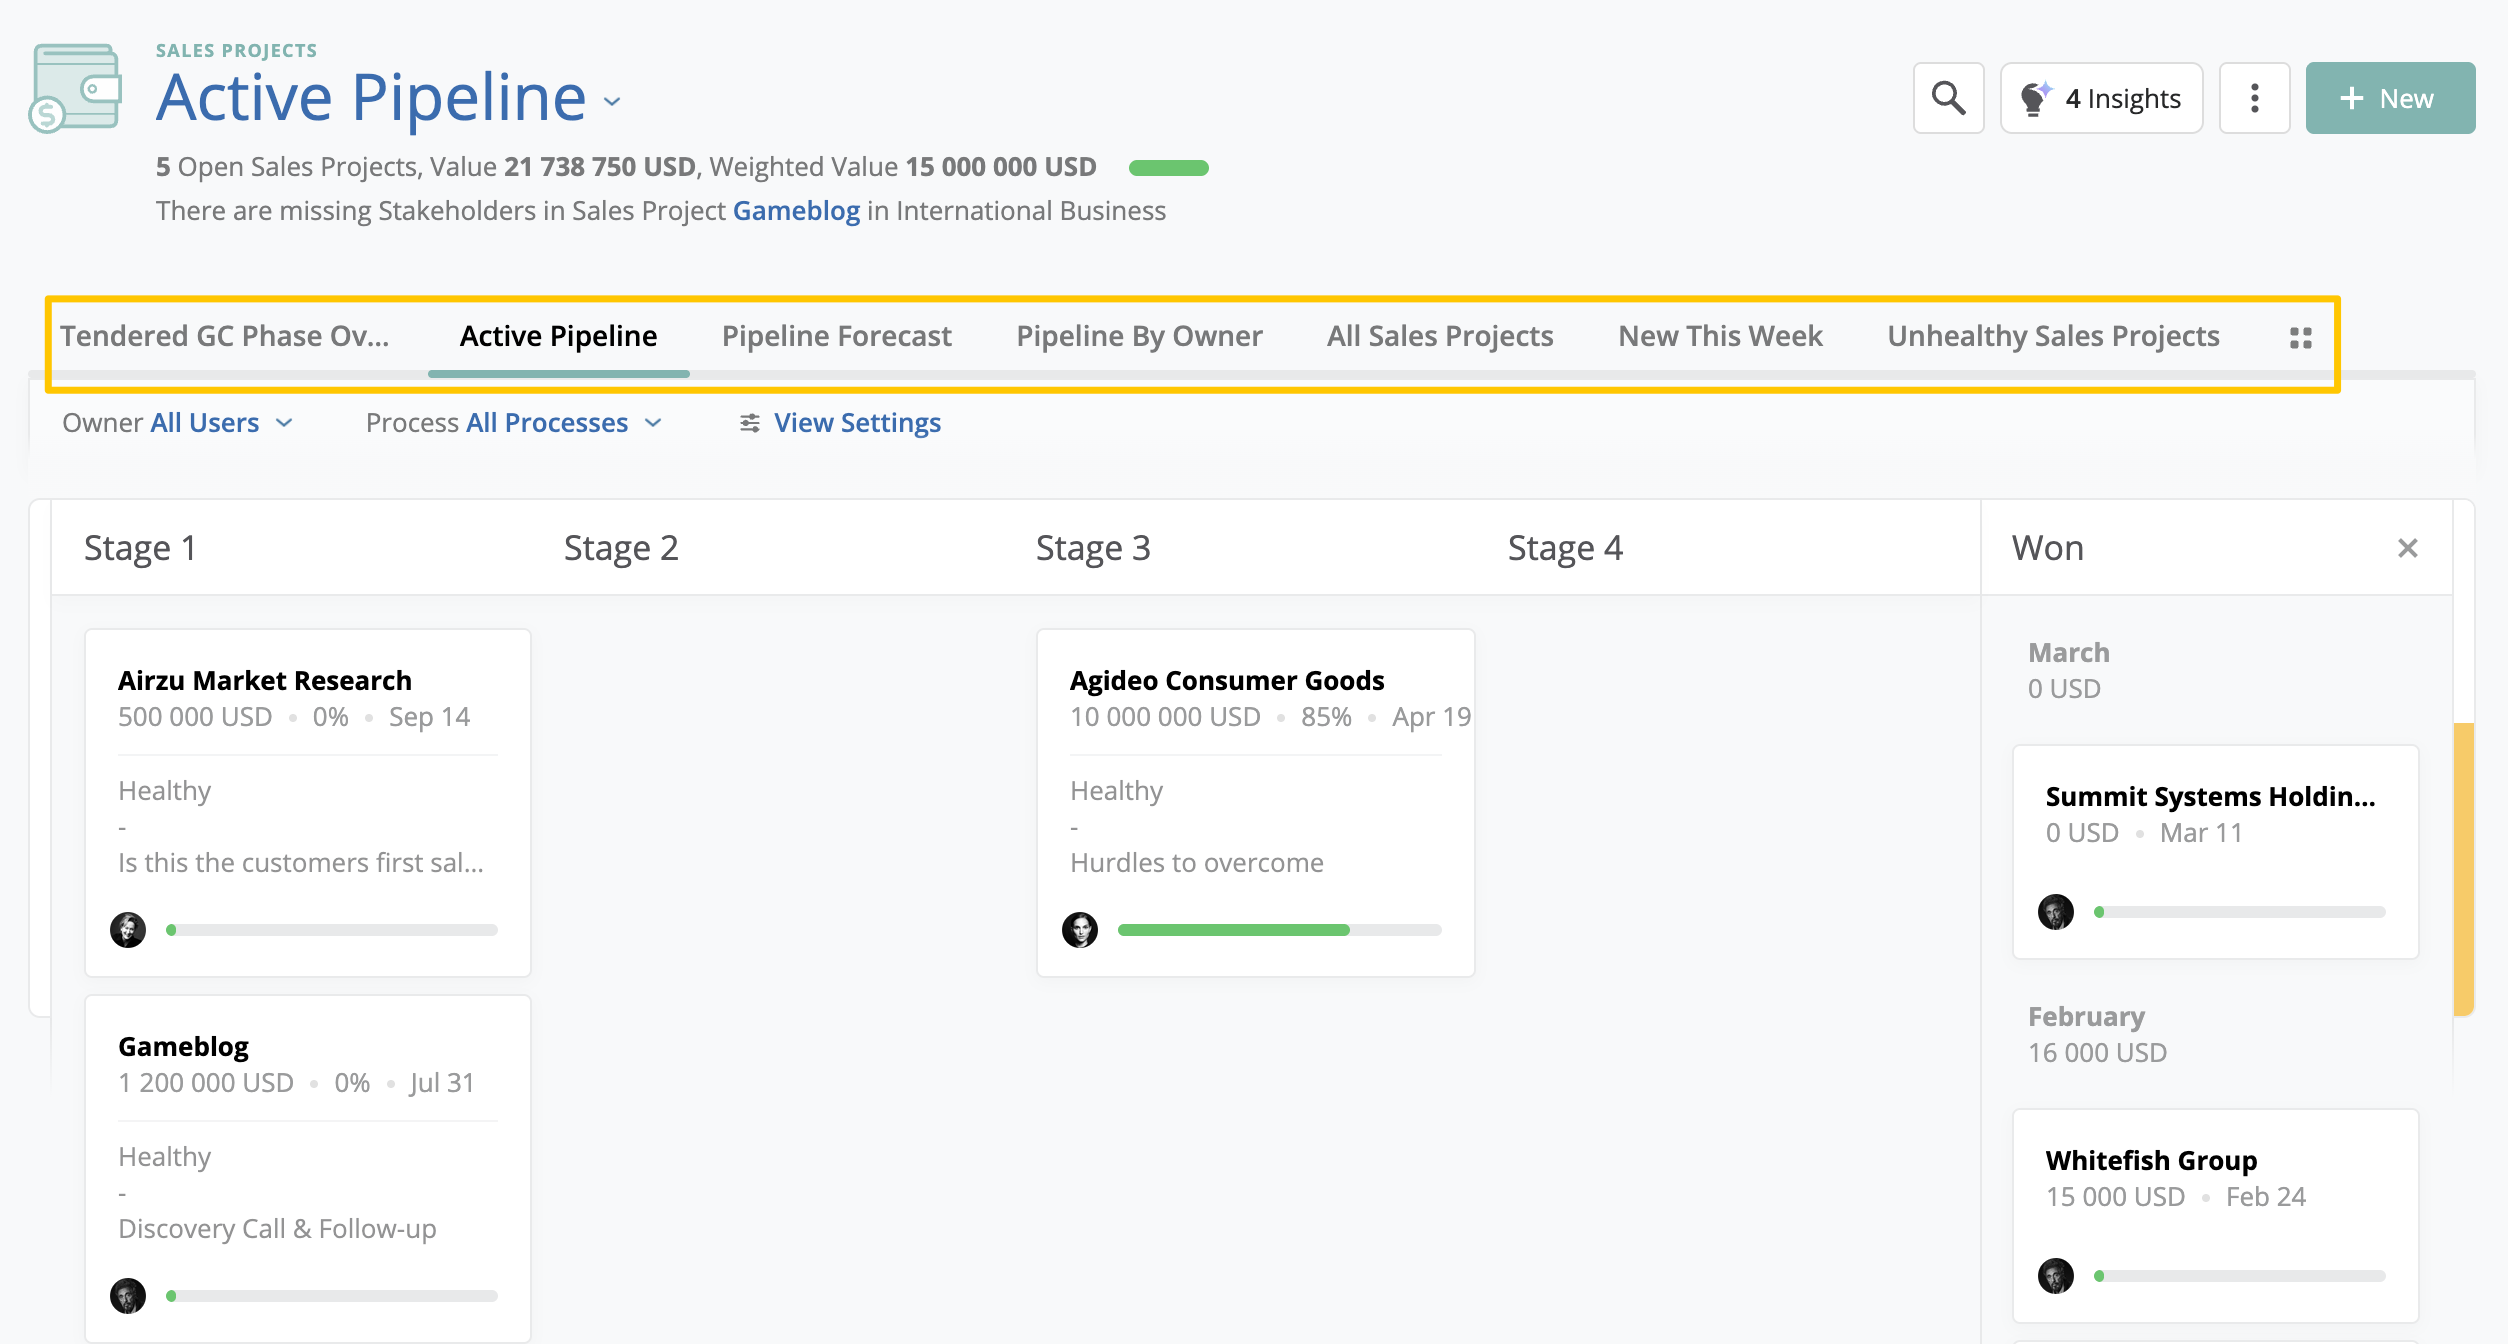Click the Sales Projects wallet icon
The image size is (2508, 1344).
[x=76, y=88]
